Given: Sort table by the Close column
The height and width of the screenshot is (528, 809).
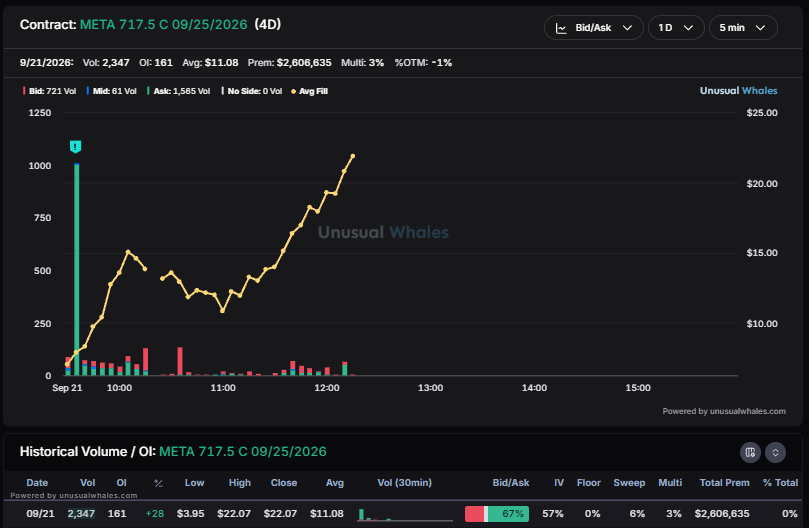Looking at the screenshot, I should coord(284,483).
